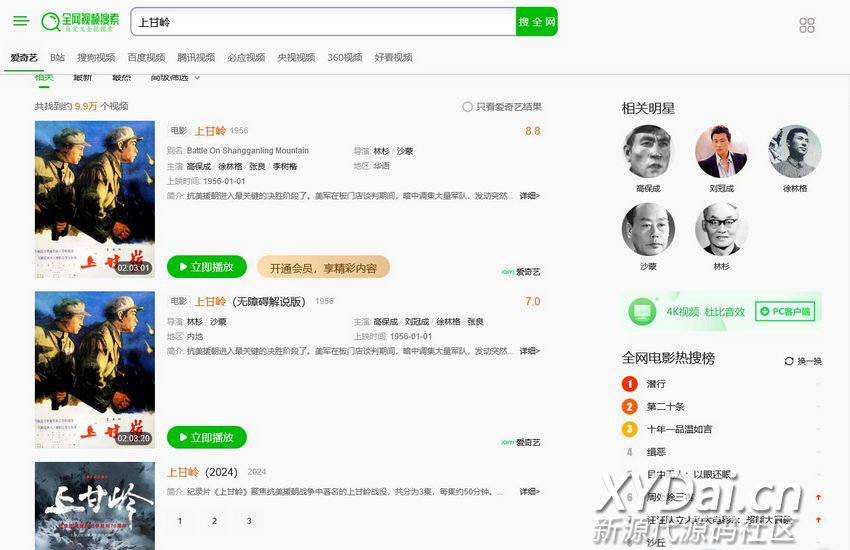Switch to the 腾讯视频 tab
This screenshot has width=850, height=550.
[x=196, y=58]
